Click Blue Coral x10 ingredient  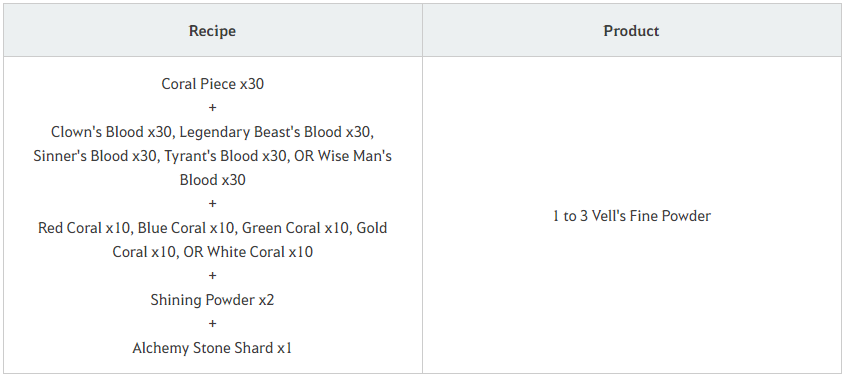tap(186, 228)
